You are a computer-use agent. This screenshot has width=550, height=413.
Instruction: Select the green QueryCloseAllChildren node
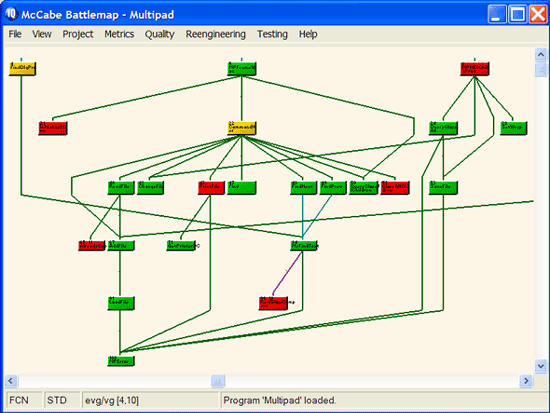coord(364,187)
